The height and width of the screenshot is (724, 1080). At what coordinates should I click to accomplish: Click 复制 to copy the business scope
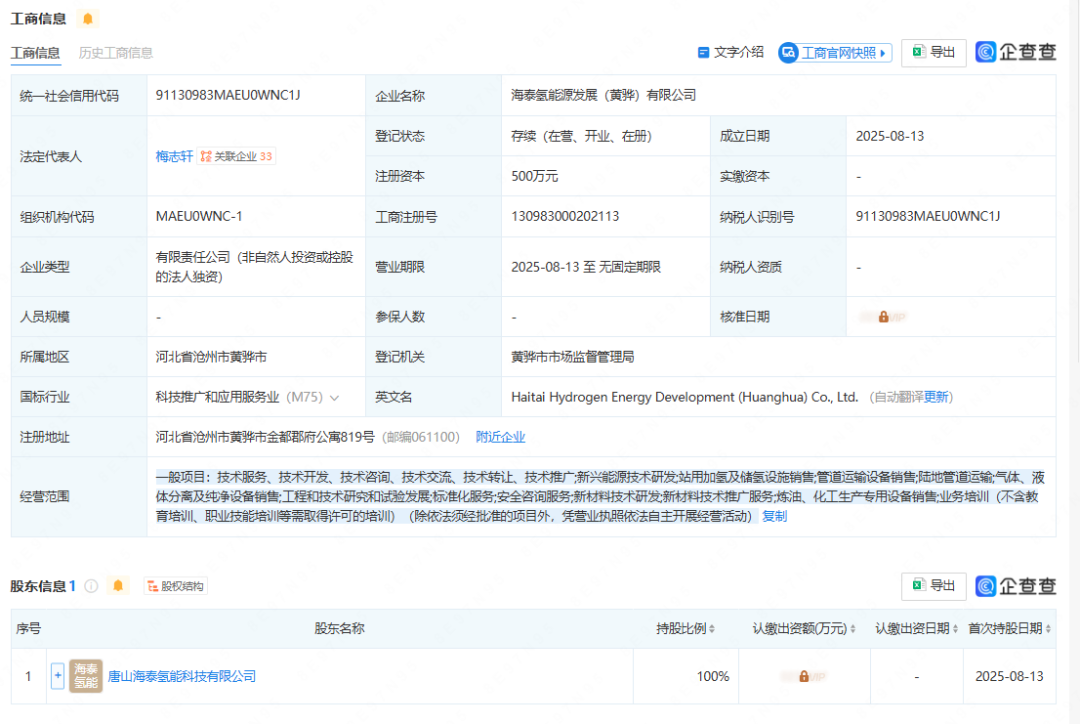point(774,516)
